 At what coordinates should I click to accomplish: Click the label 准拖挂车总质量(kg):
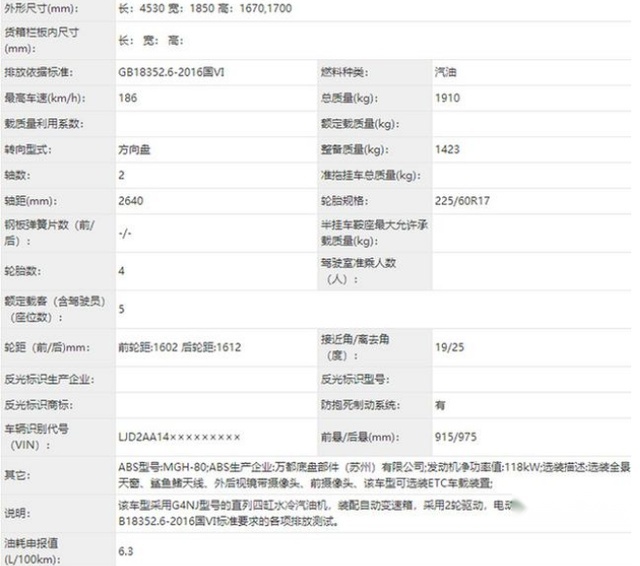coord(371,175)
